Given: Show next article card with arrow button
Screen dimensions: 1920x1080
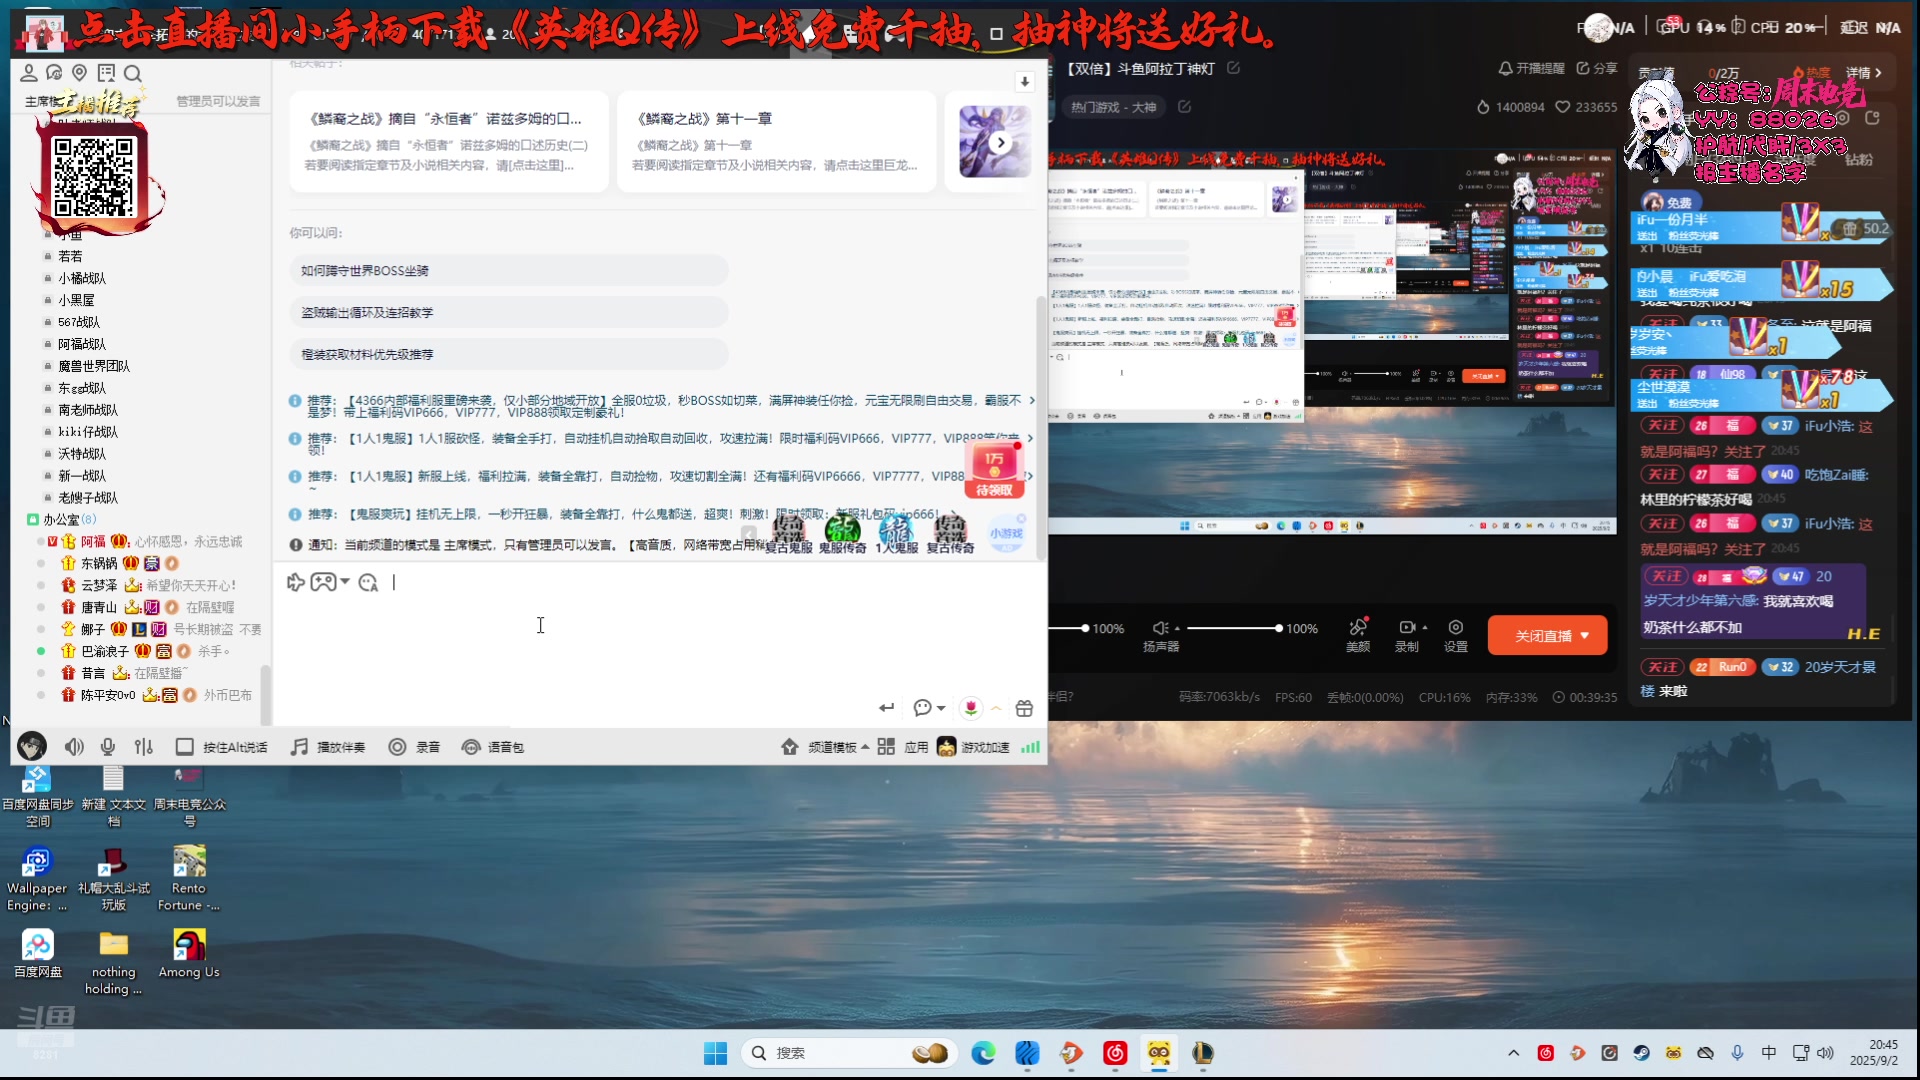Looking at the screenshot, I should click(x=1000, y=143).
